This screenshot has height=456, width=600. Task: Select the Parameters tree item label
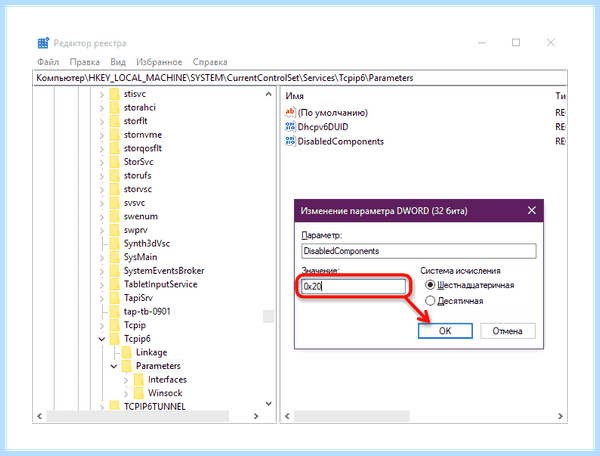158,366
